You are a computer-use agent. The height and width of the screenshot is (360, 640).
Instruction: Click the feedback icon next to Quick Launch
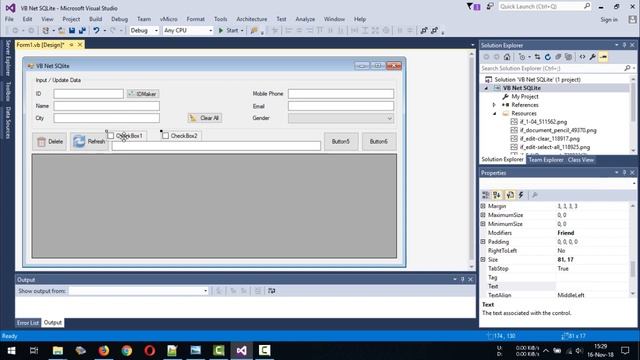490,6
